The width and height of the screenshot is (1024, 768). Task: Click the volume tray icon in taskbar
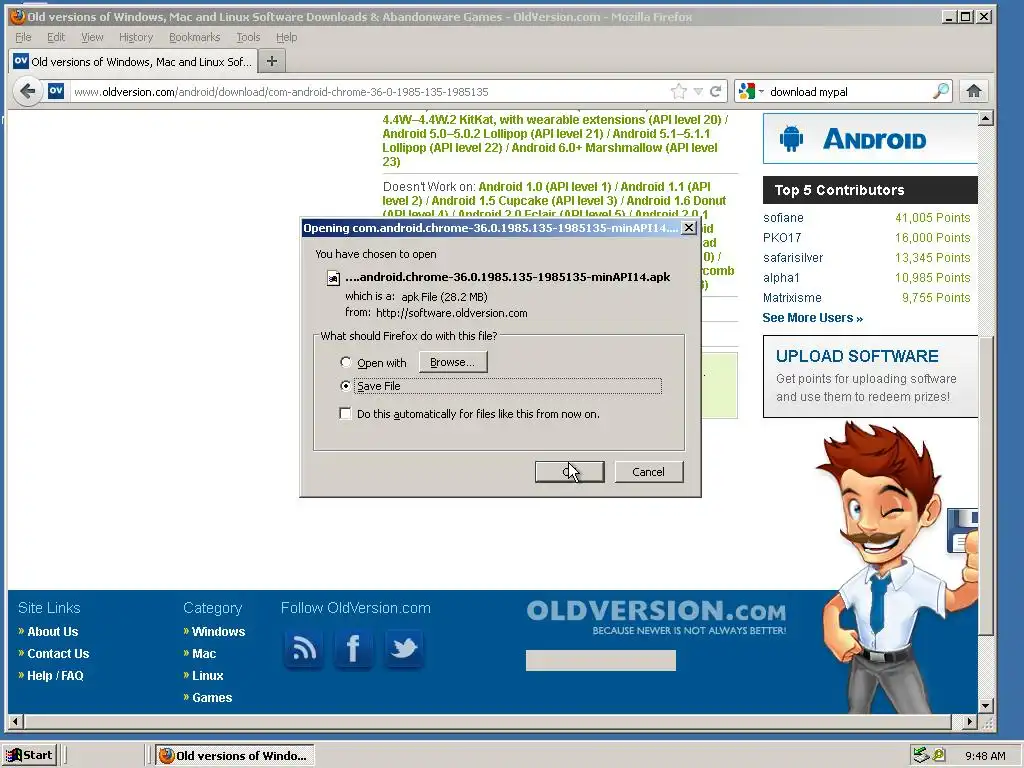[938, 755]
